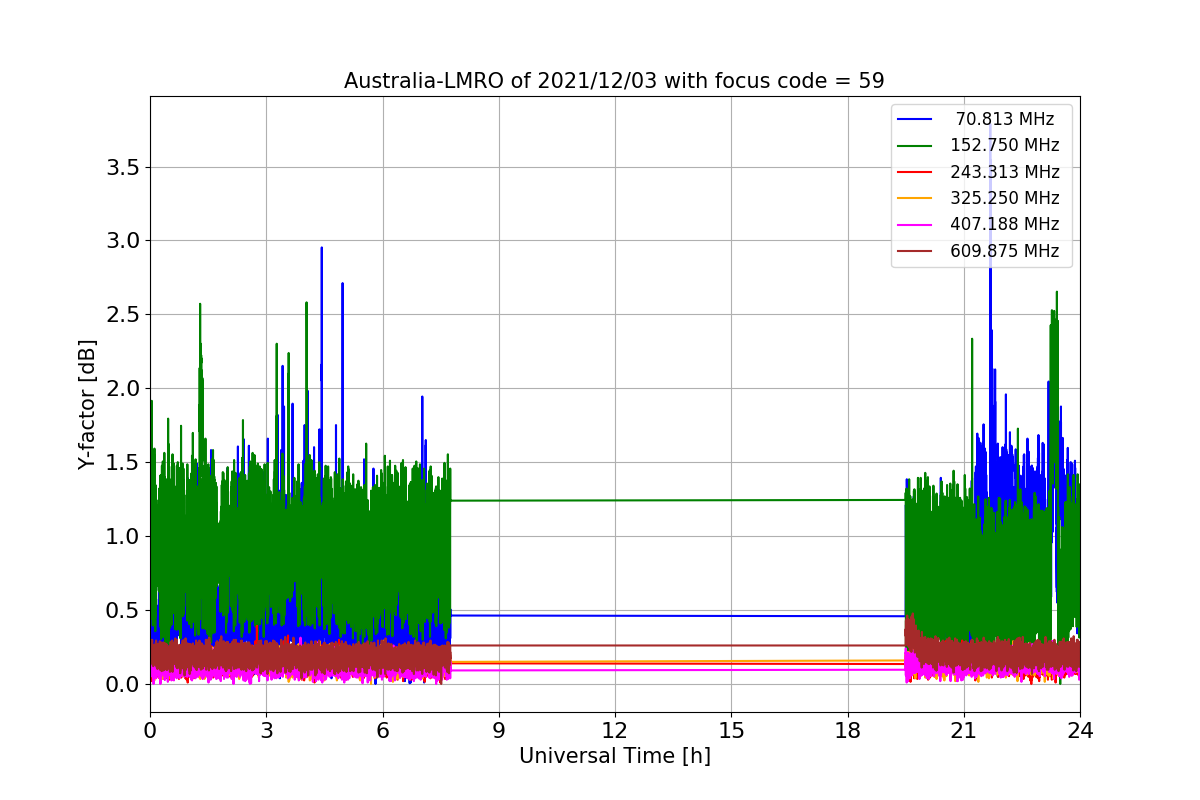Click the y-axis tick label 0.5
The height and width of the screenshot is (800, 1200).
click(124, 610)
